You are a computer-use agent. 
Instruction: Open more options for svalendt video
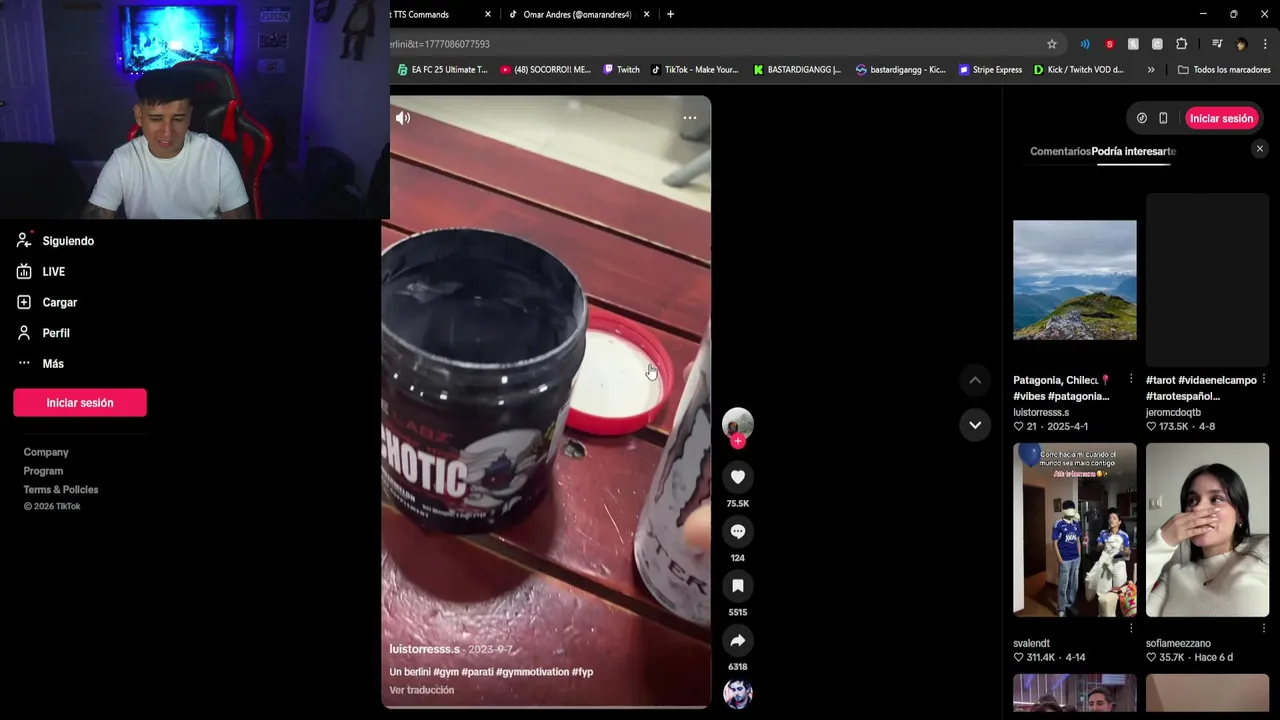1131,628
